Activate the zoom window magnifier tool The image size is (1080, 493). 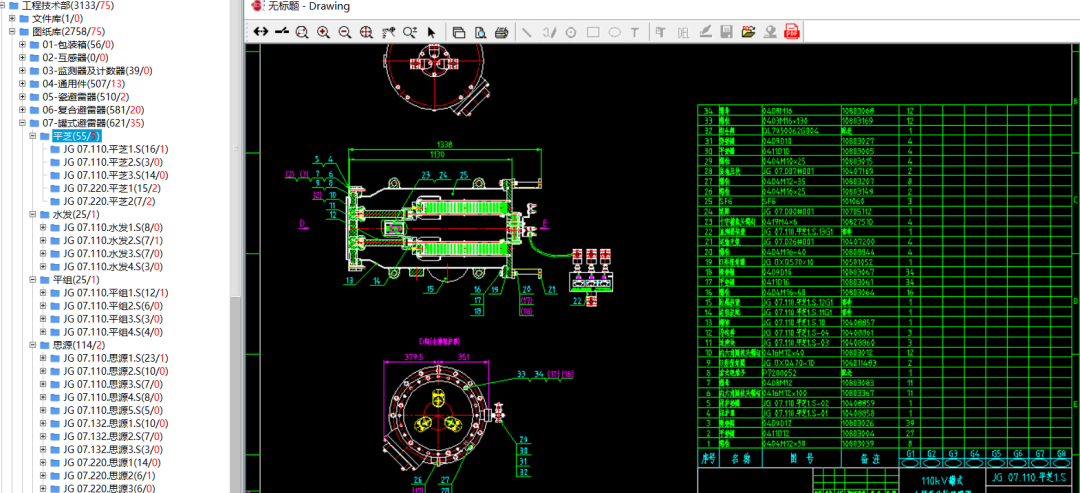[x=302, y=32]
